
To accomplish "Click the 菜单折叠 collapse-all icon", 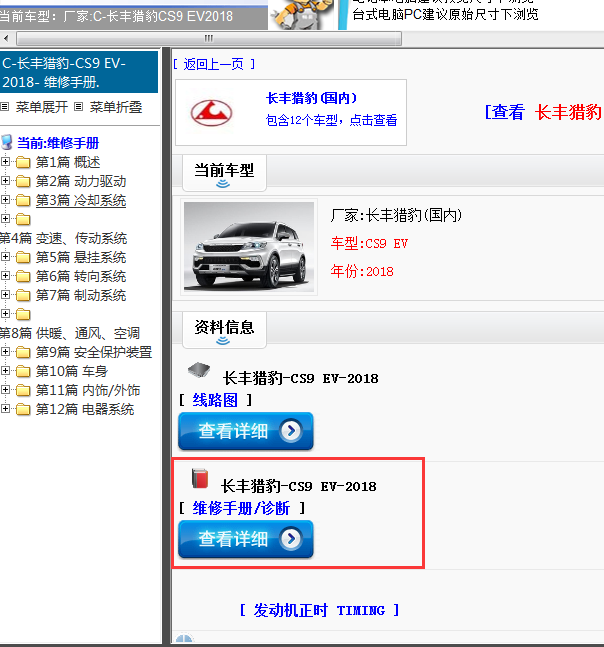I will pos(78,107).
